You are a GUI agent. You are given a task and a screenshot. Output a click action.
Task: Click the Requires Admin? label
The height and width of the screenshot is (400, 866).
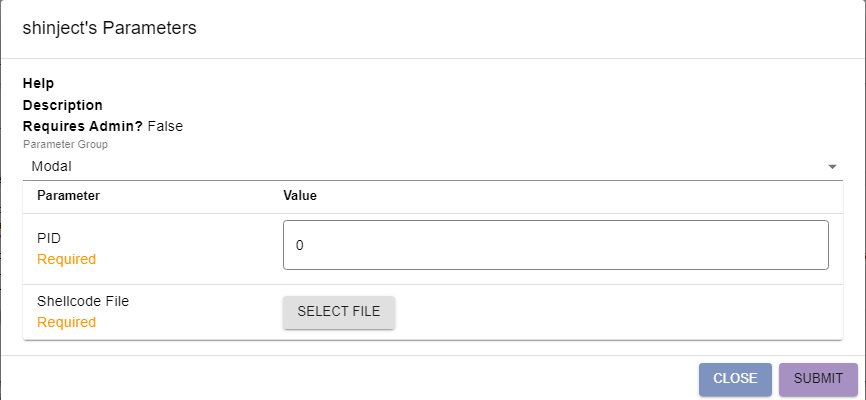point(83,127)
